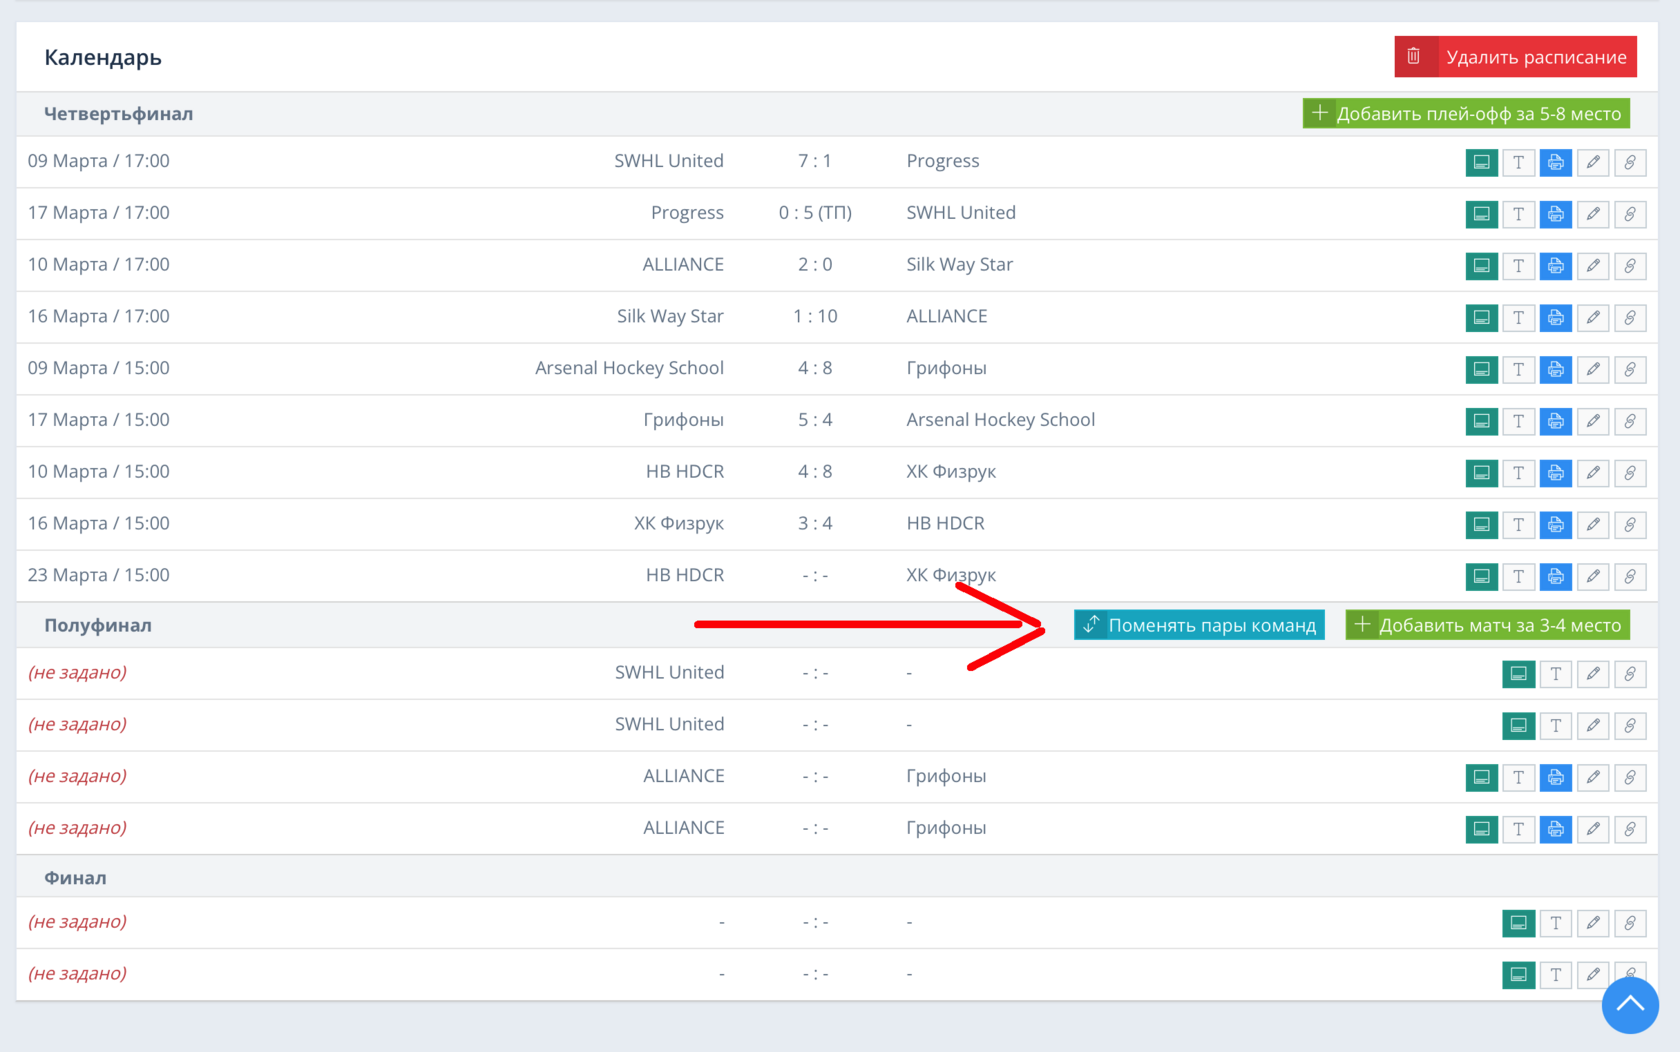1680x1052 pixels.
Task: Click the score 3 : 4
Action: tap(814, 524)
